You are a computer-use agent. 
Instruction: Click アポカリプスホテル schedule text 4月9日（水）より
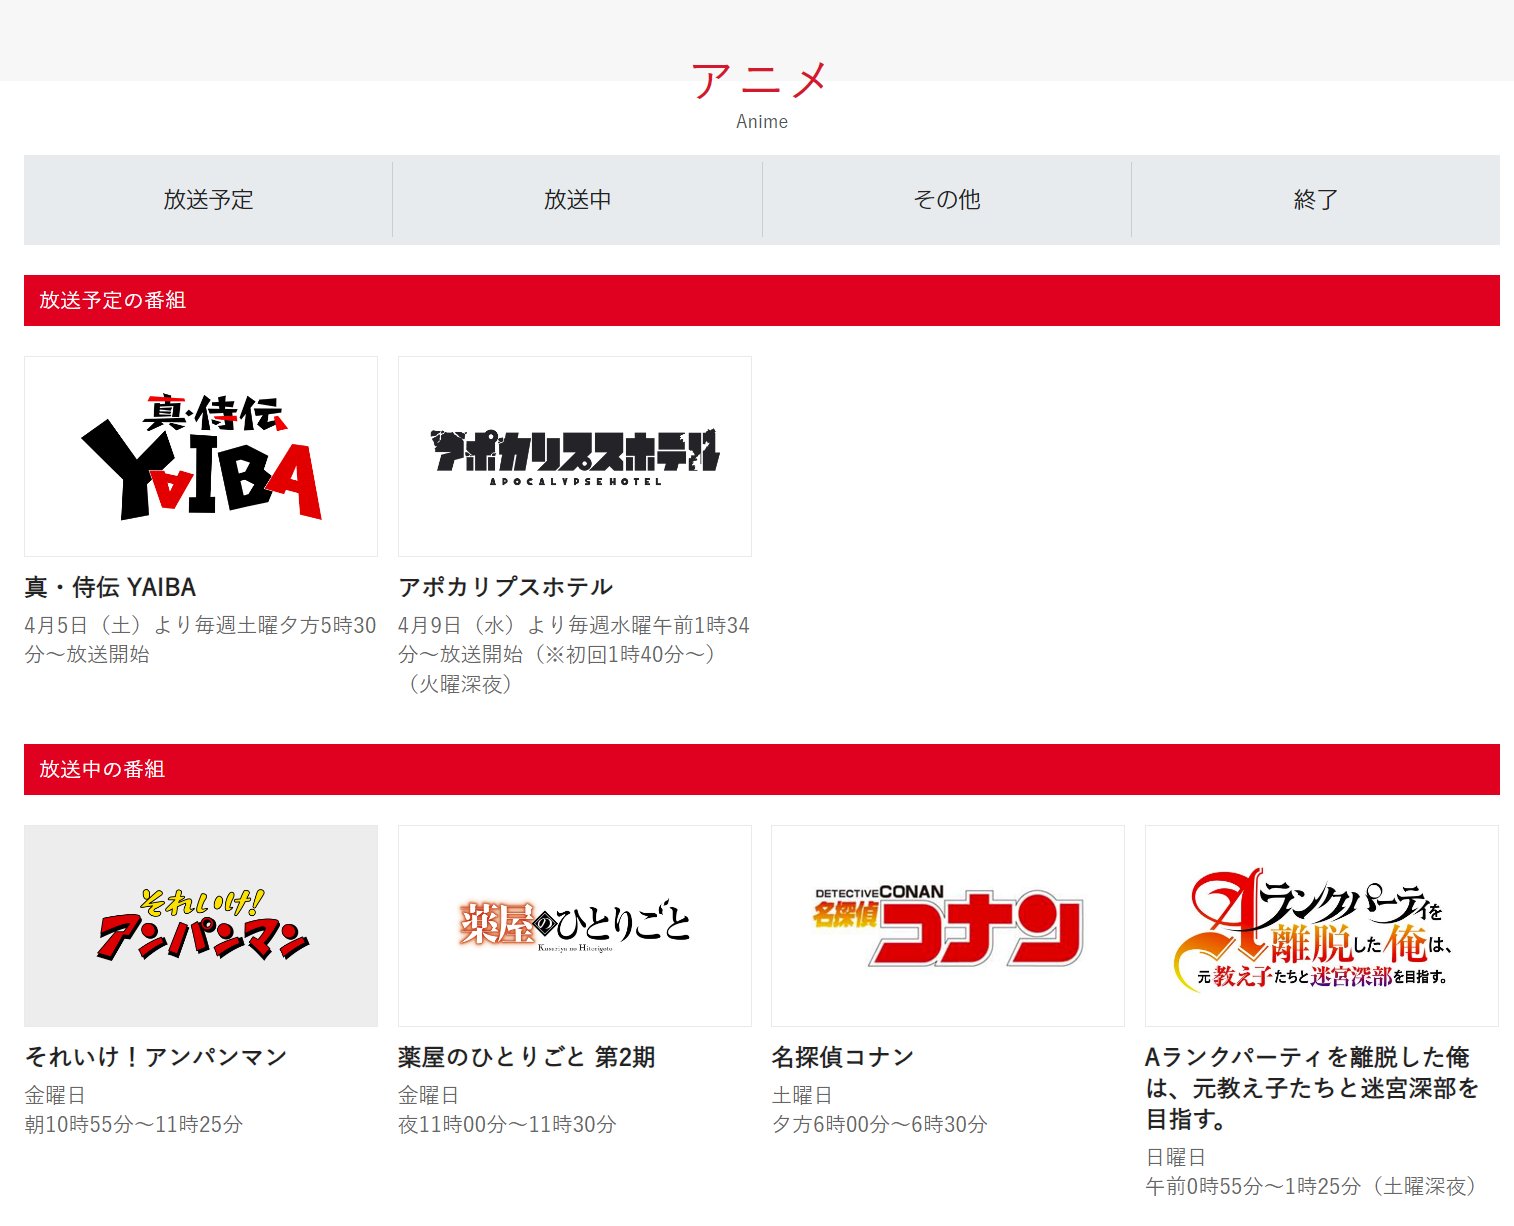click(x=574, y=655)
